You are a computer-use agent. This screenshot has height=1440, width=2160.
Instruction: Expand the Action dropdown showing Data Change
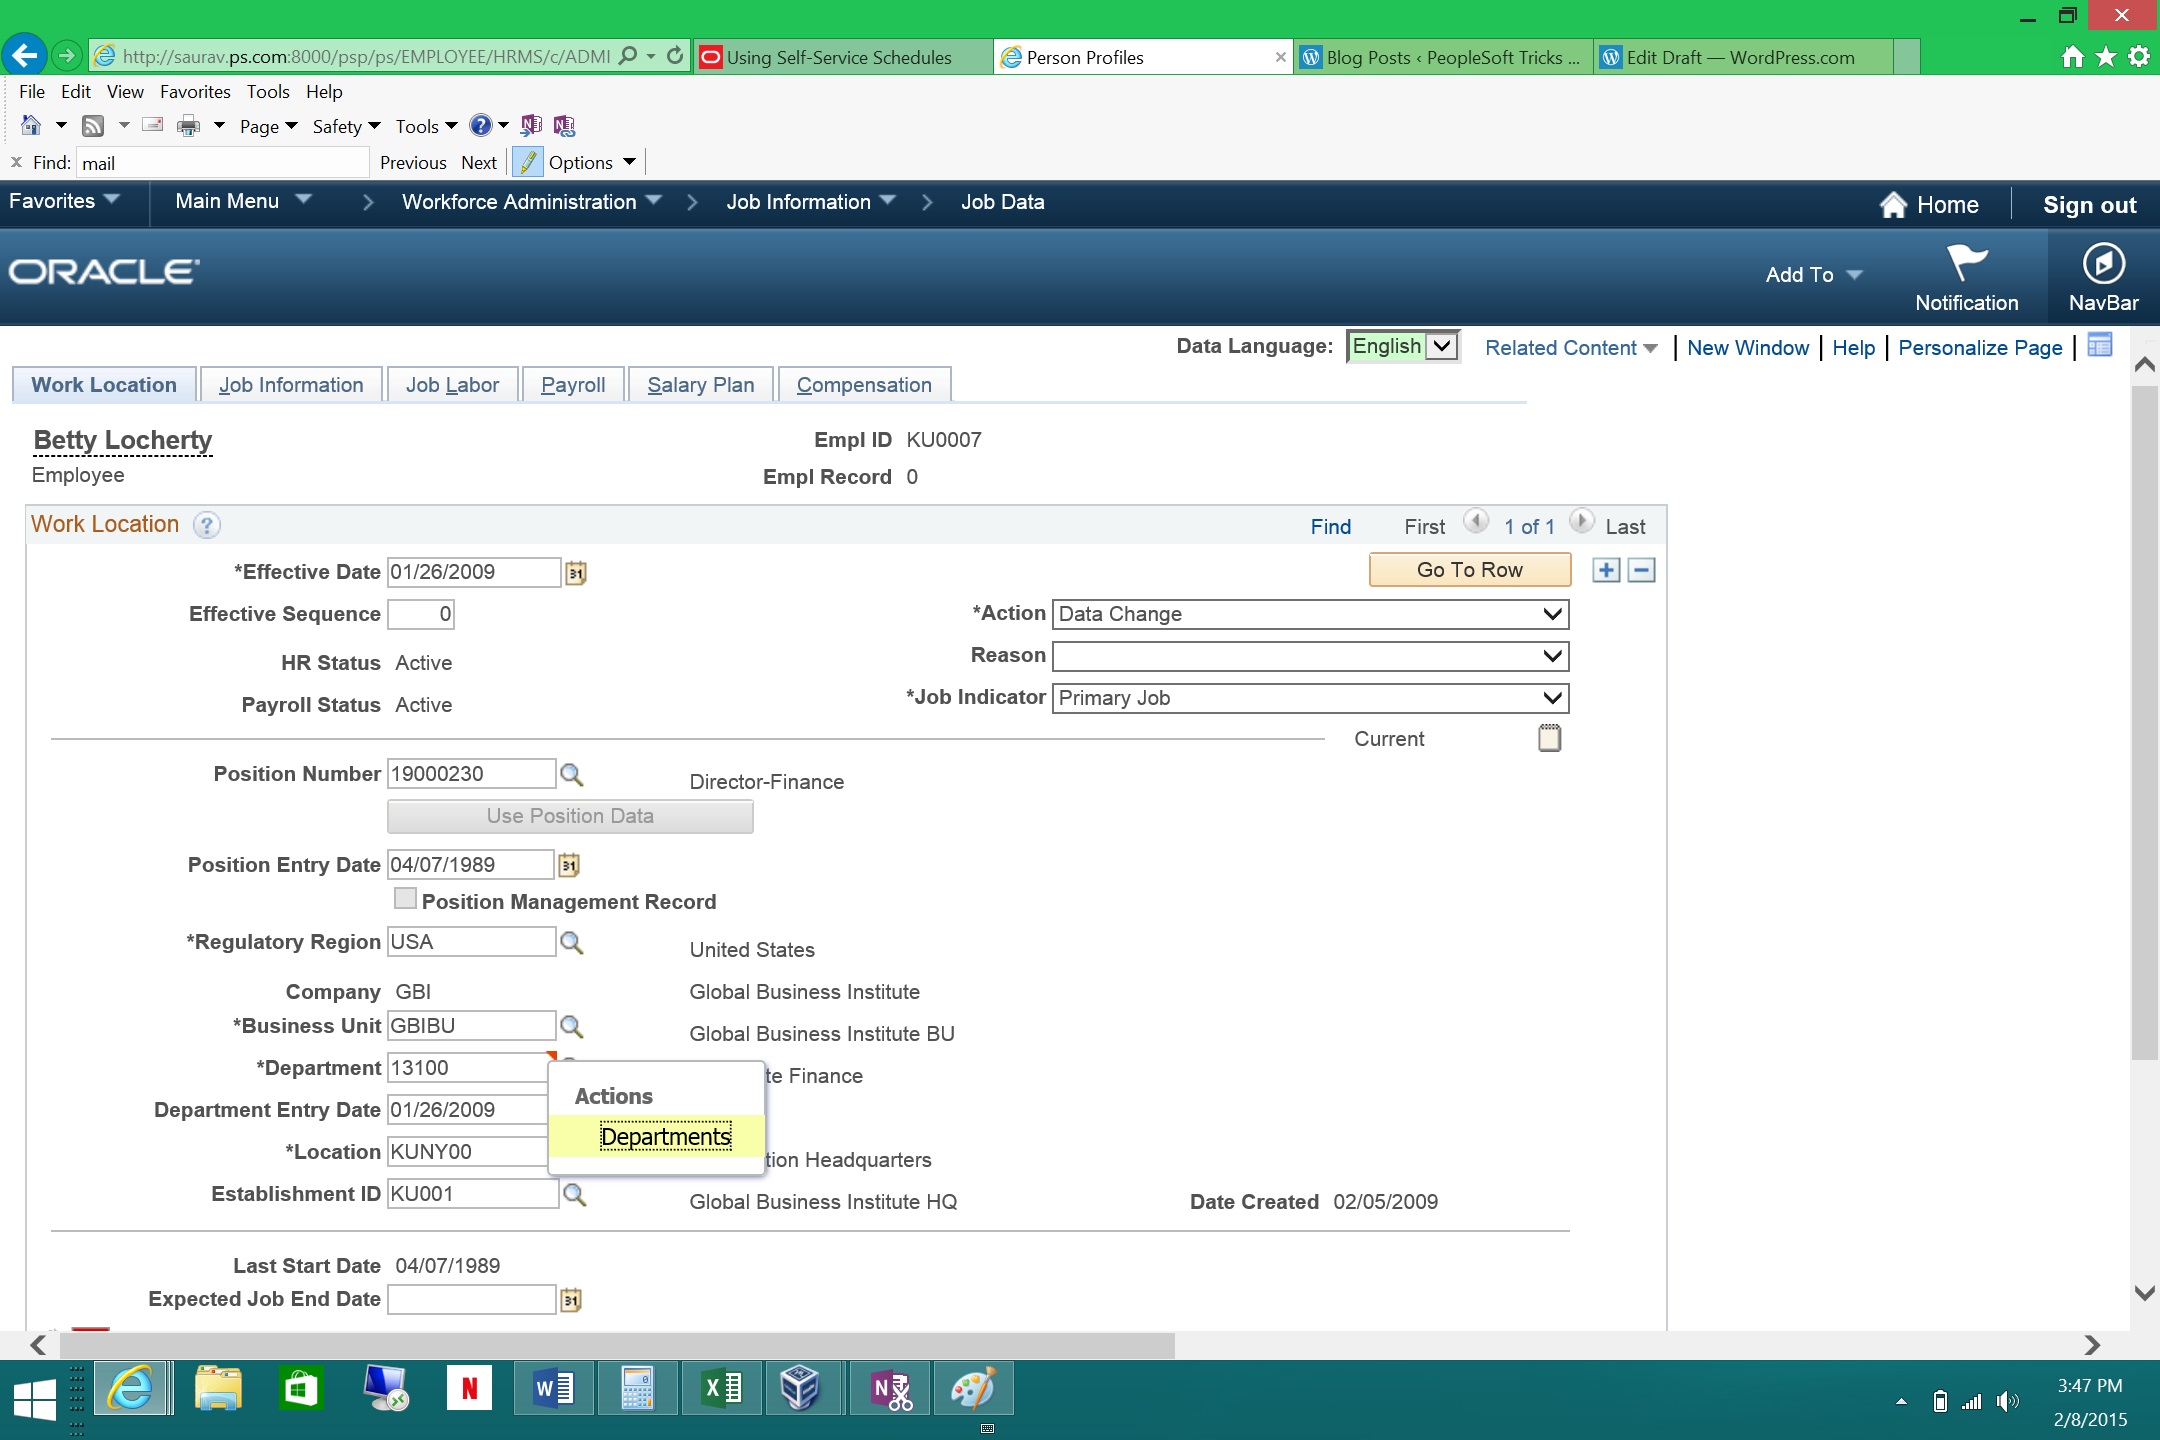coord(1310,614)
